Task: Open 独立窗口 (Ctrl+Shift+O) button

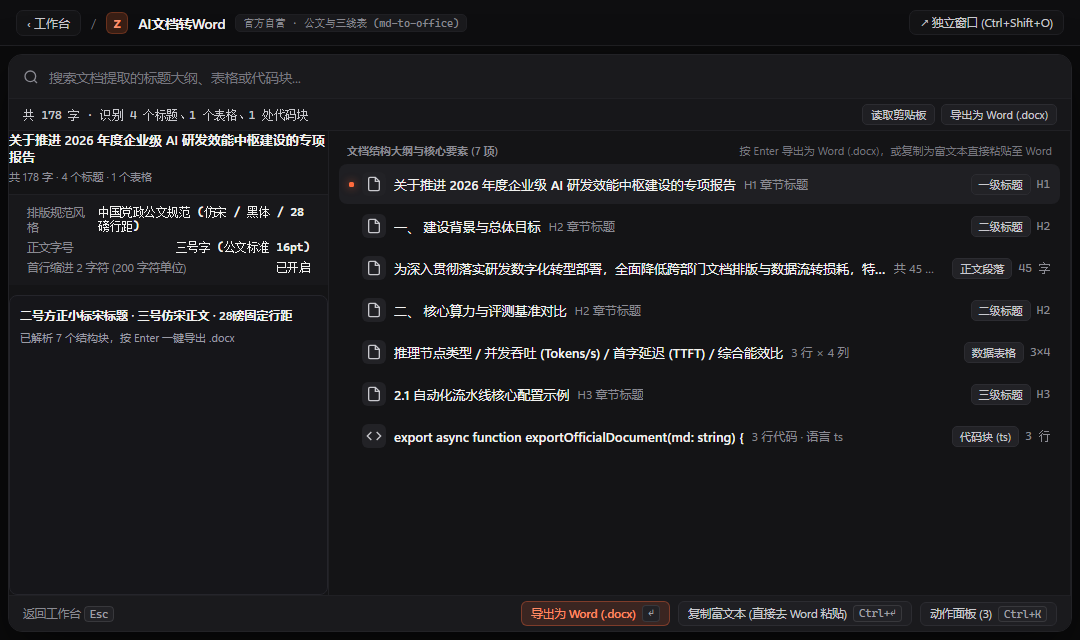Action: tap(986, 23)
